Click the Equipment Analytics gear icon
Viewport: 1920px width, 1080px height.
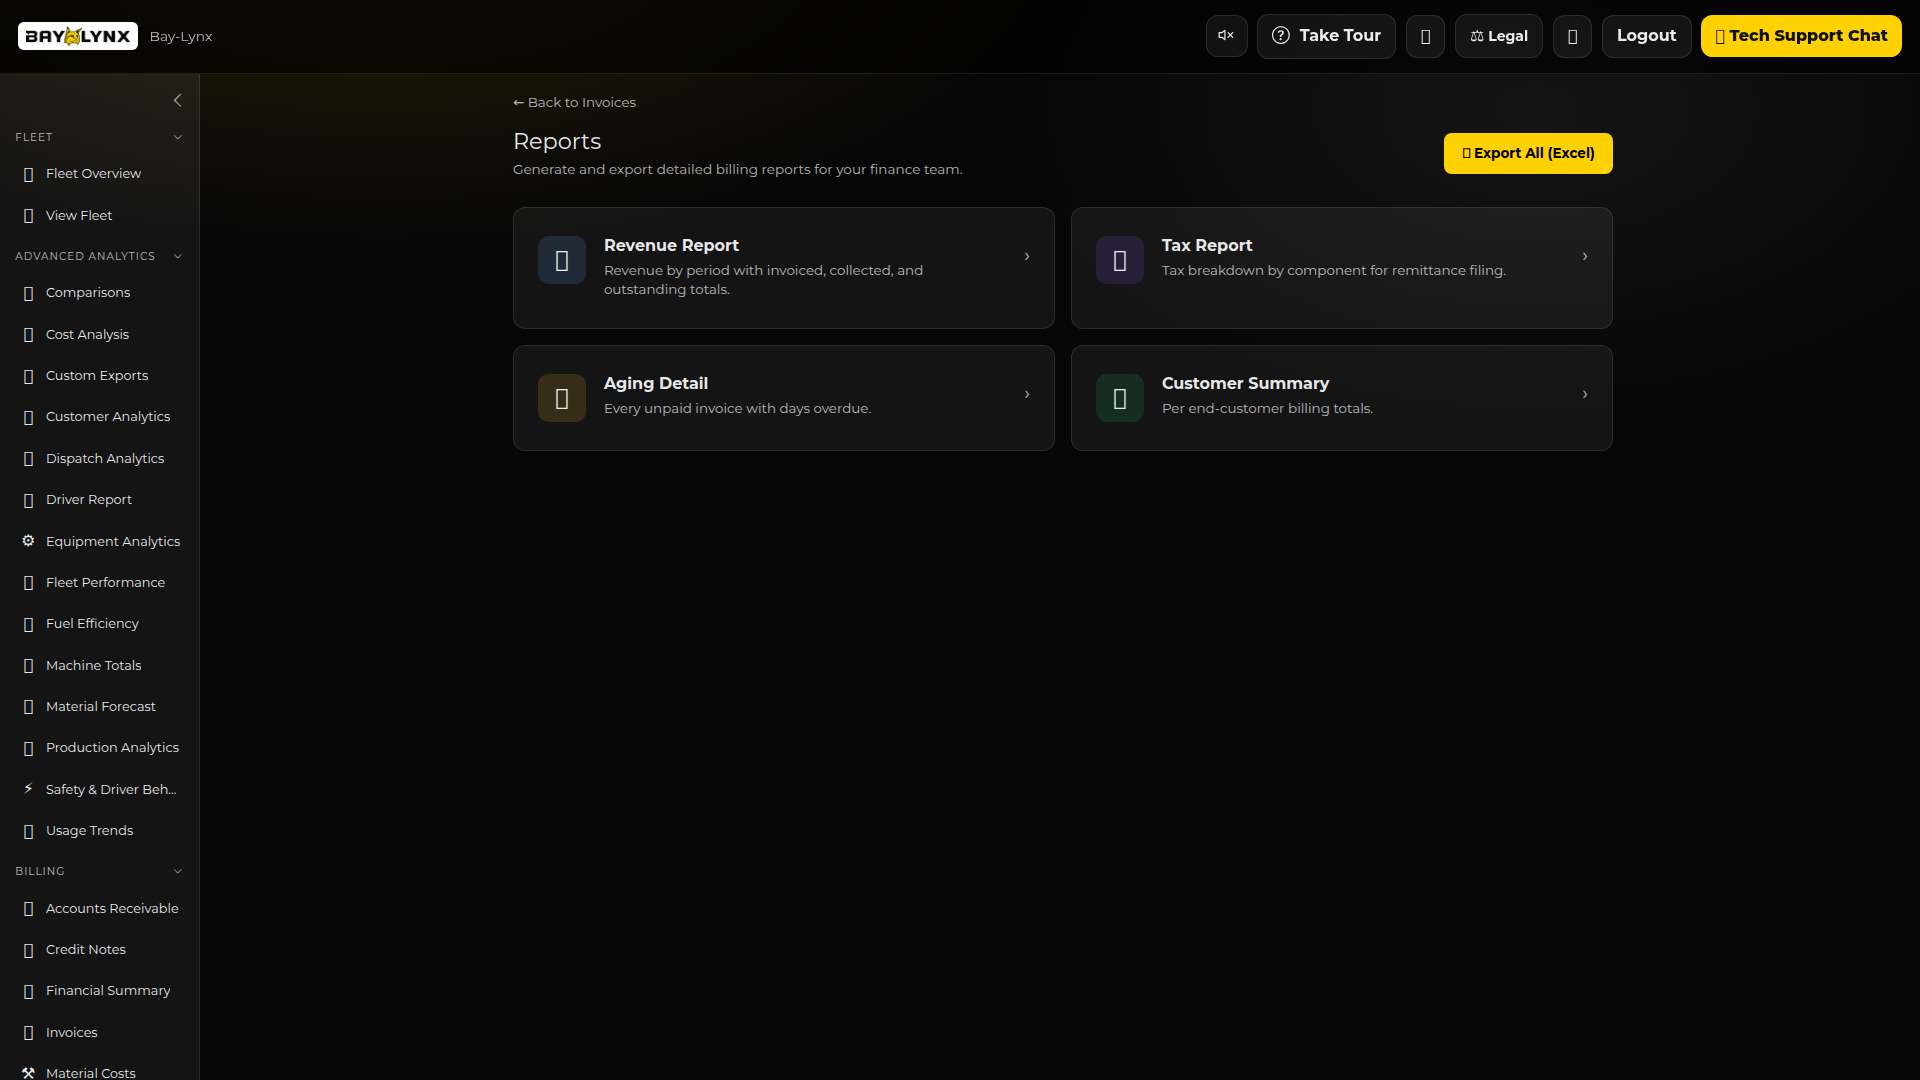point(28,541)
